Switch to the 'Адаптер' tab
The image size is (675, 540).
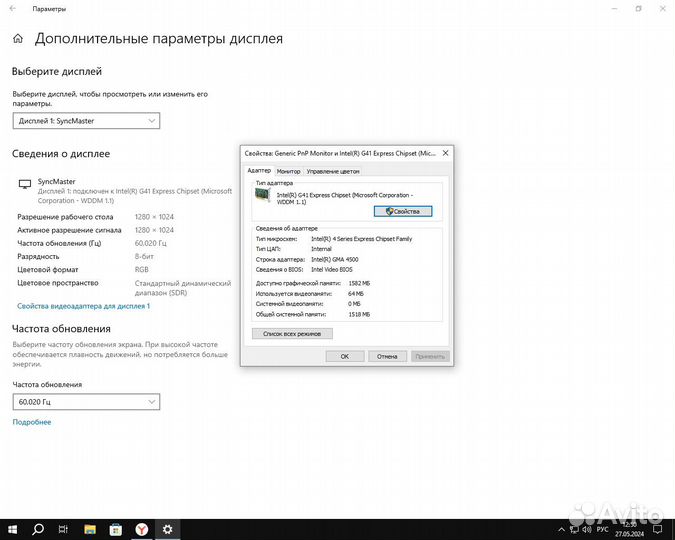[259, 171]
